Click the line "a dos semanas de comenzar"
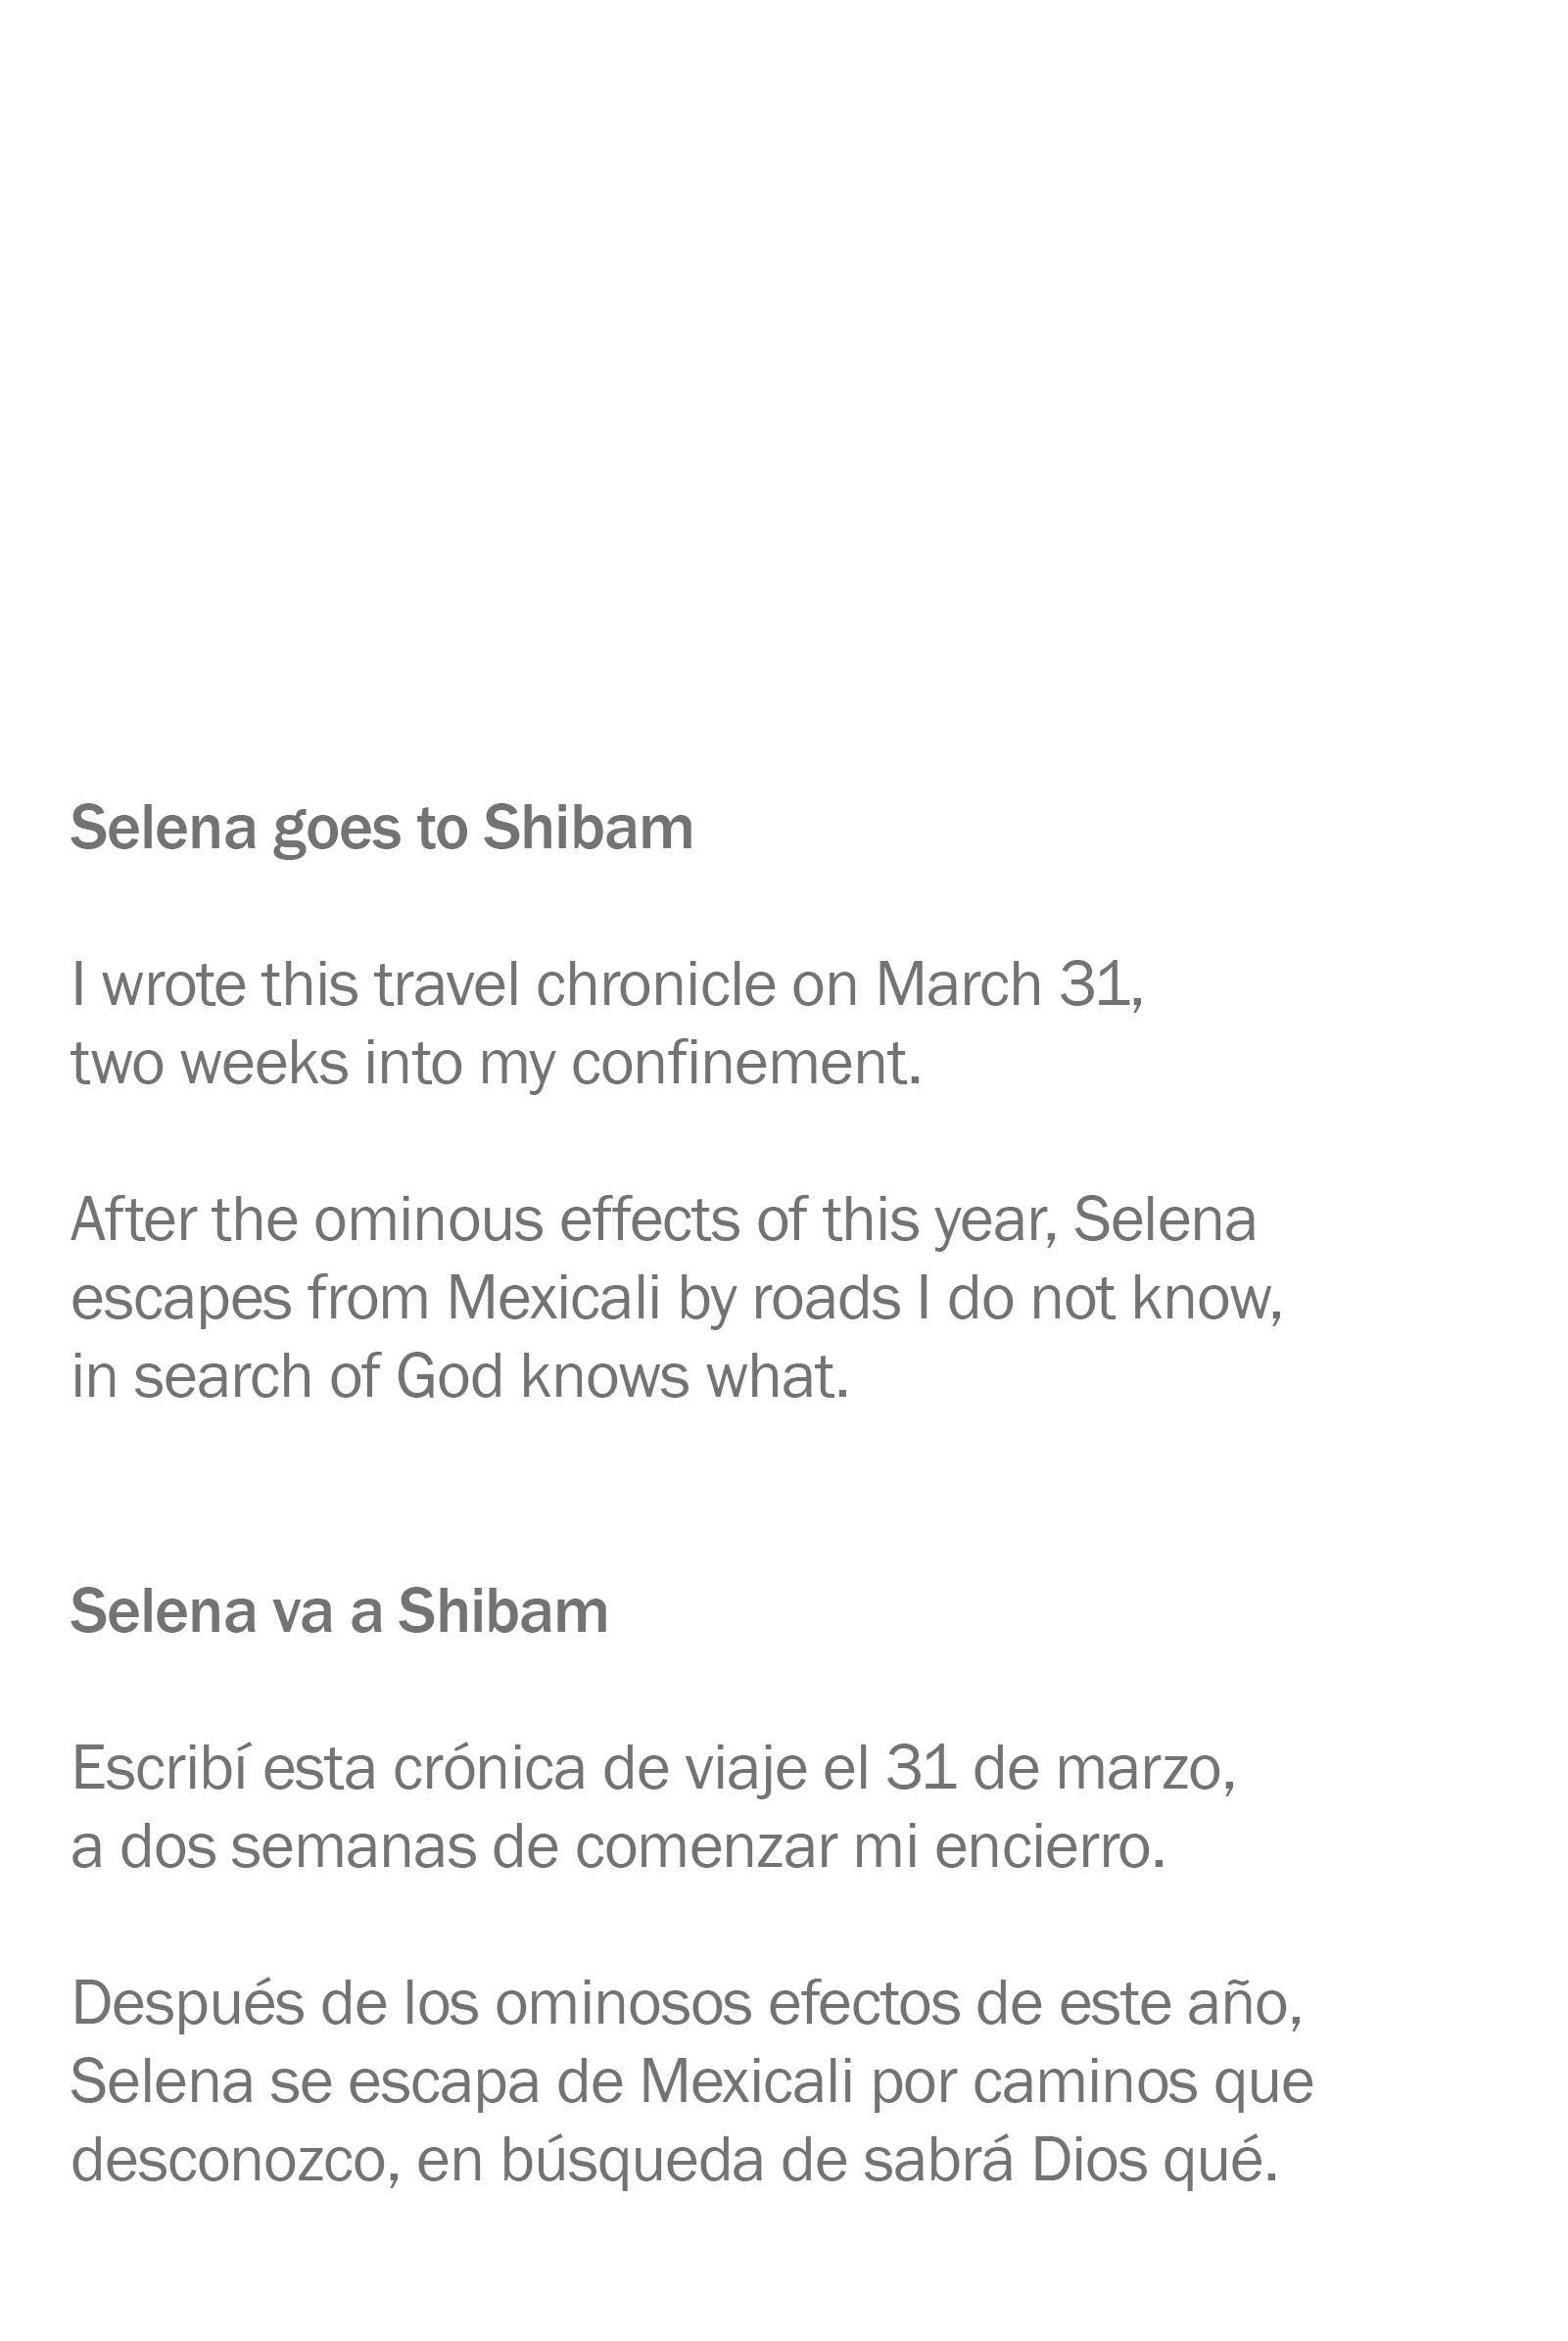Viewport: 1568px width, 2341px height. point(618,1846)
